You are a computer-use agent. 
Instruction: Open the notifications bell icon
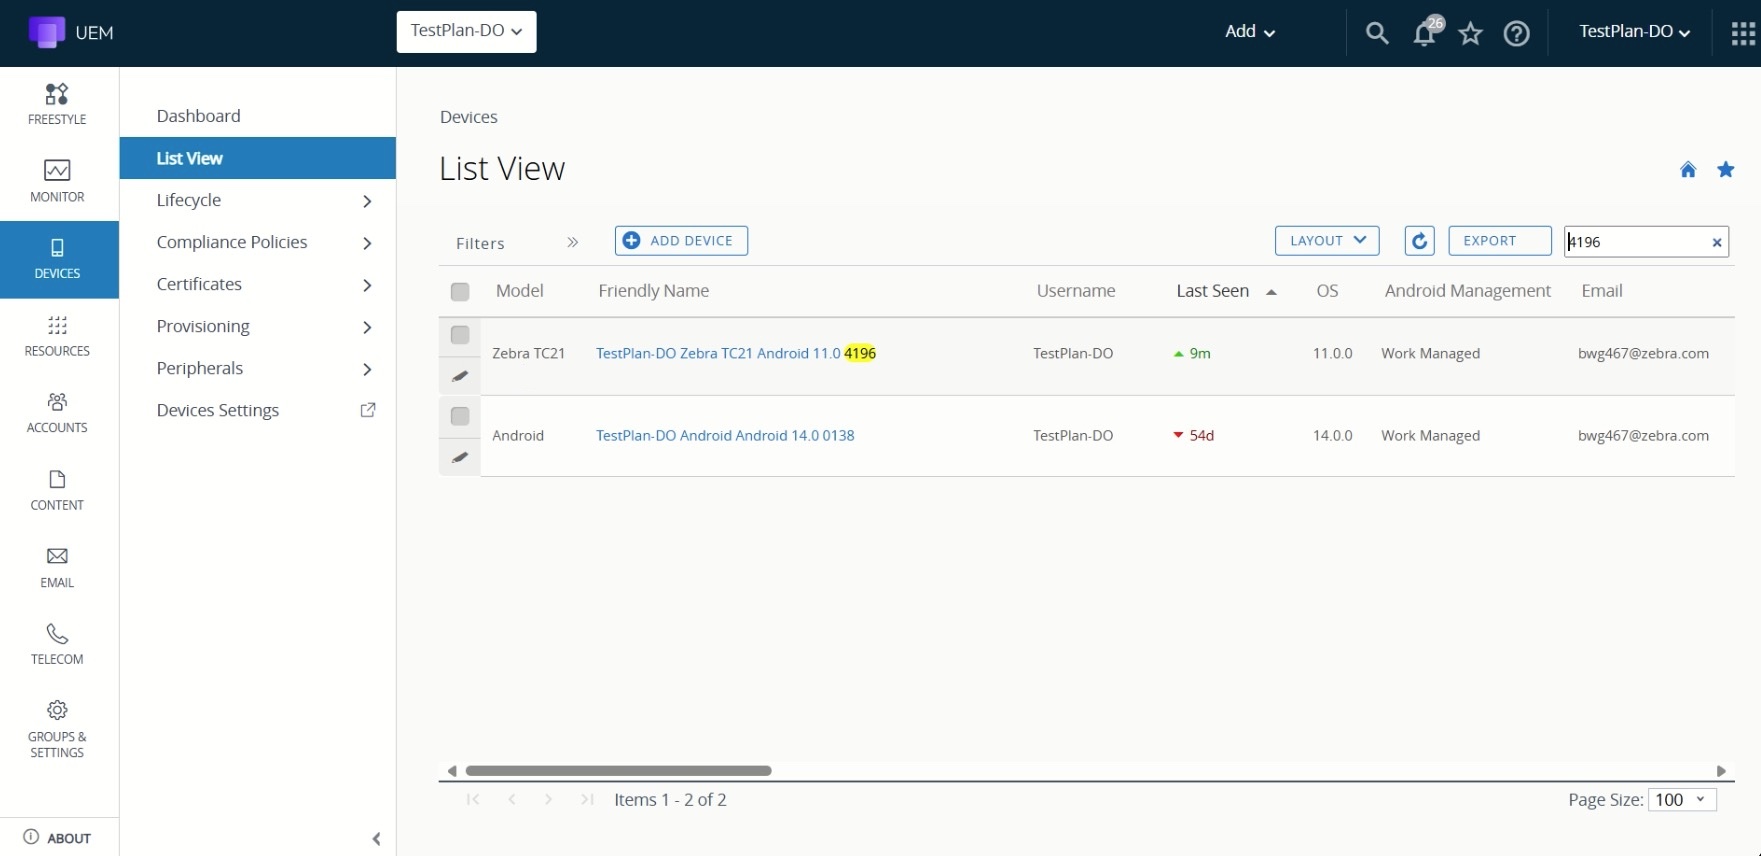point(1424,33)
